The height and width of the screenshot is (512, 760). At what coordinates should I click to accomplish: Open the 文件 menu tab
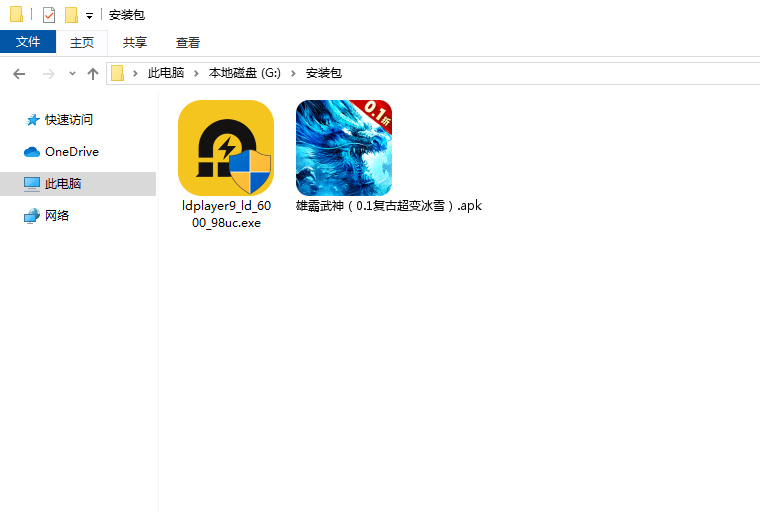28,42
